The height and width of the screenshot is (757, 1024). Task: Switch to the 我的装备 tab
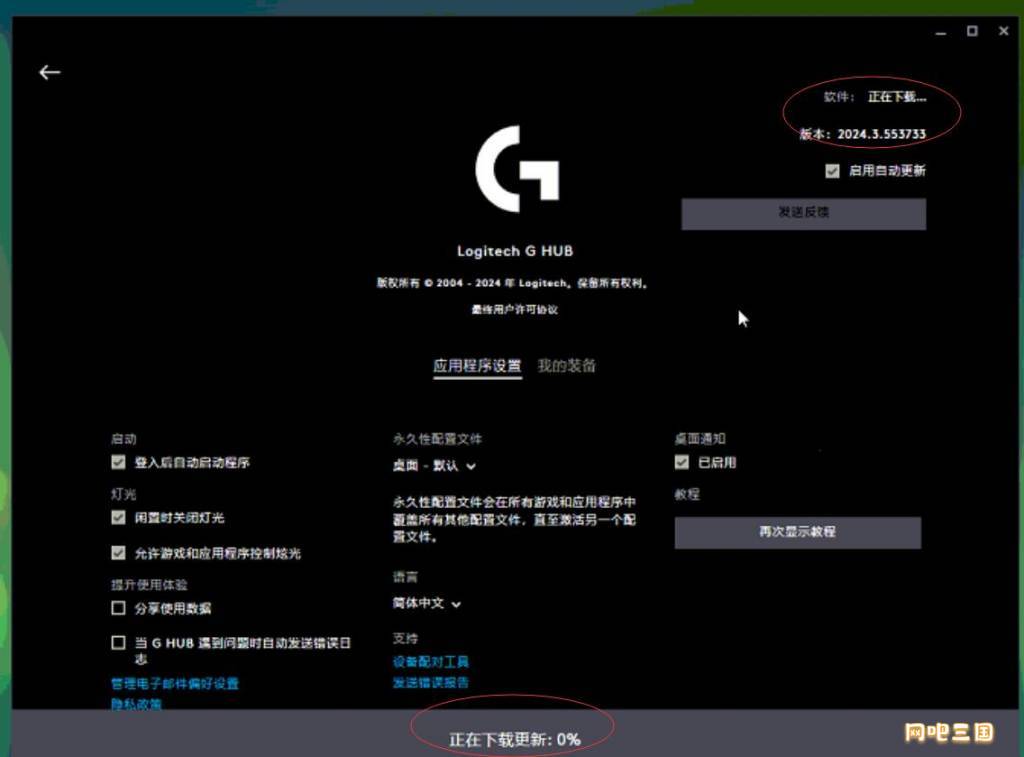tap(567, 366)
